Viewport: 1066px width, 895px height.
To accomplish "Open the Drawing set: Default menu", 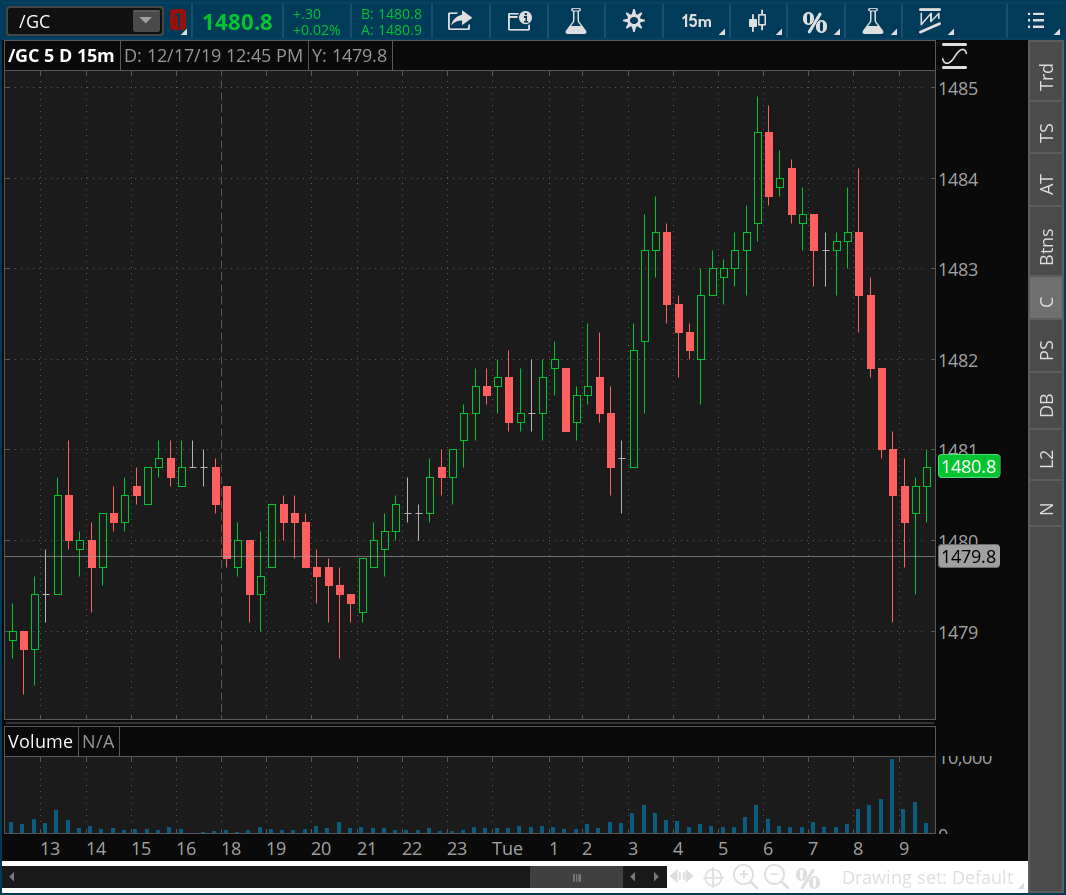I will [933, 877].
